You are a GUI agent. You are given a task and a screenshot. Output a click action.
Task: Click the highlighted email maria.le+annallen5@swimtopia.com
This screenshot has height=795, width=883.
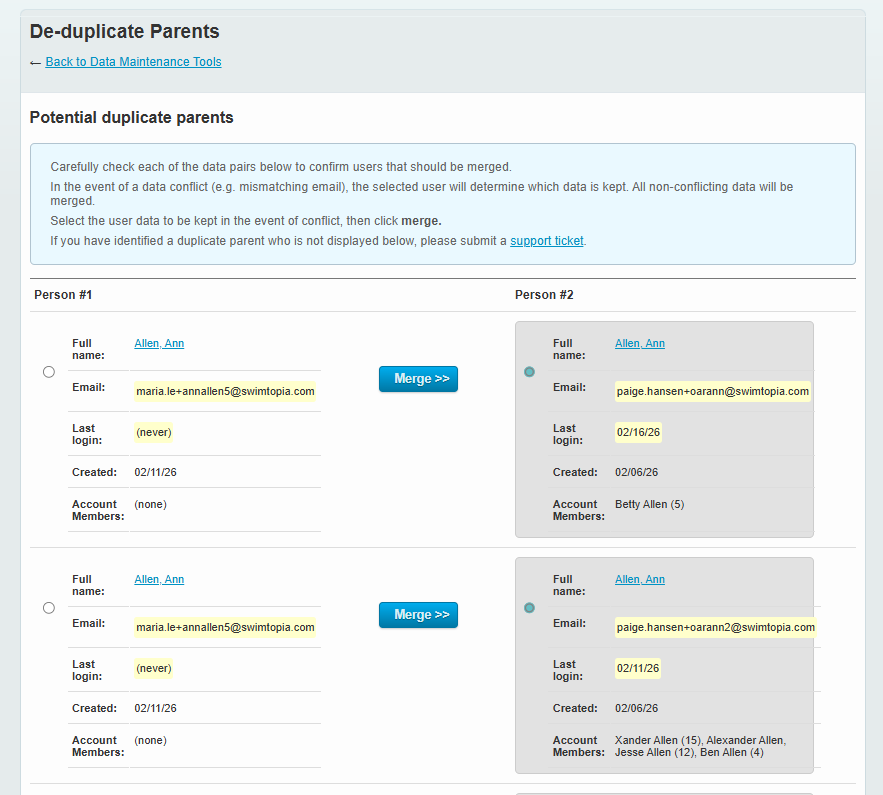[223, 391]
